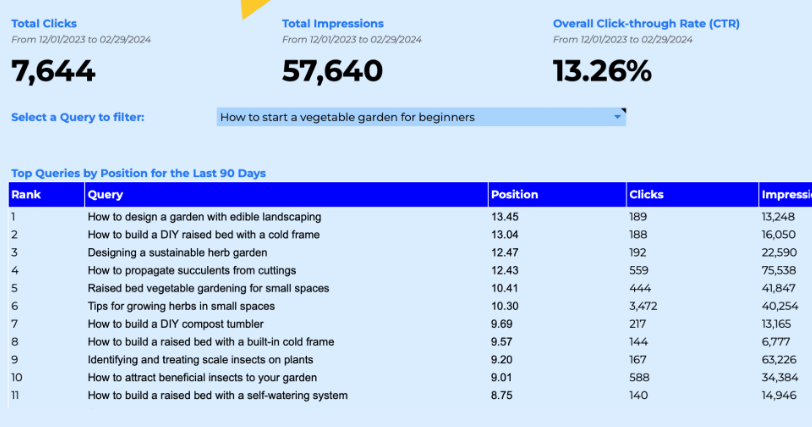Click the 57,640 impressions value
This screenshot has width=812, height=427.
pos(332,71)
